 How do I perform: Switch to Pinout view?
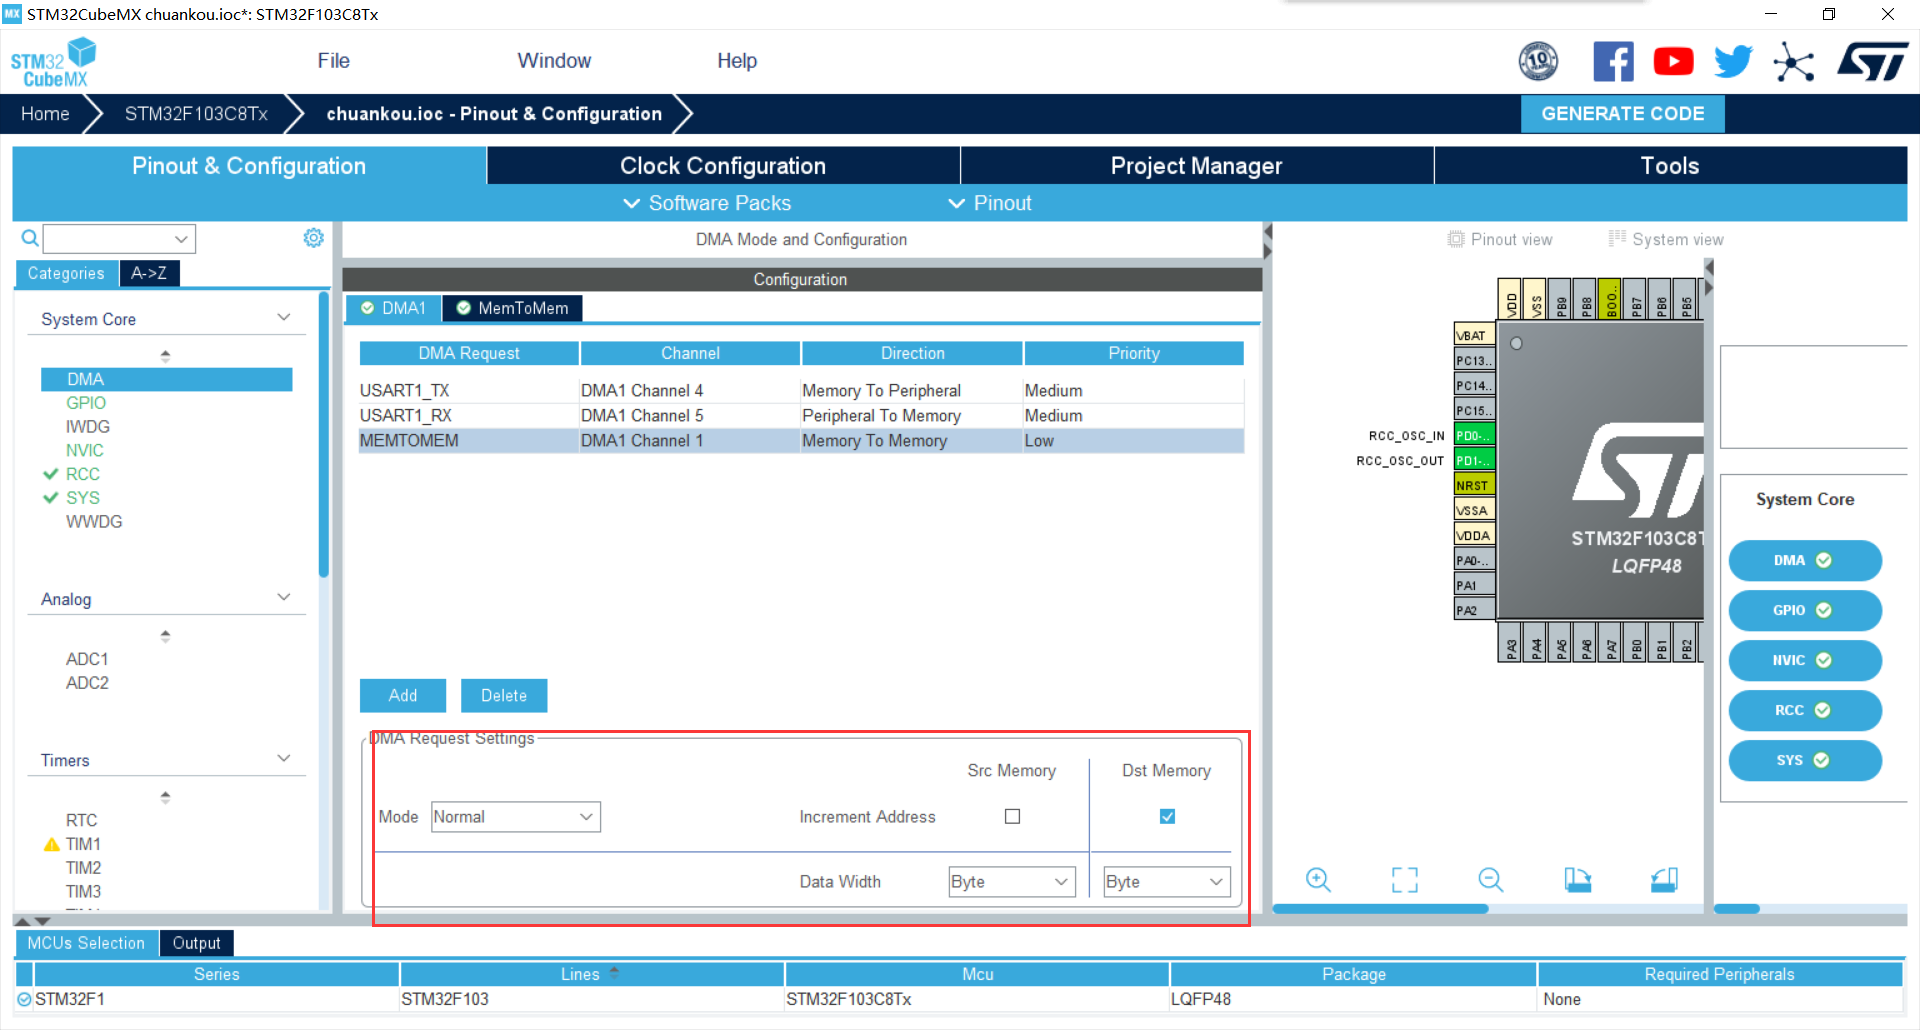click(x=1500, y=239)
